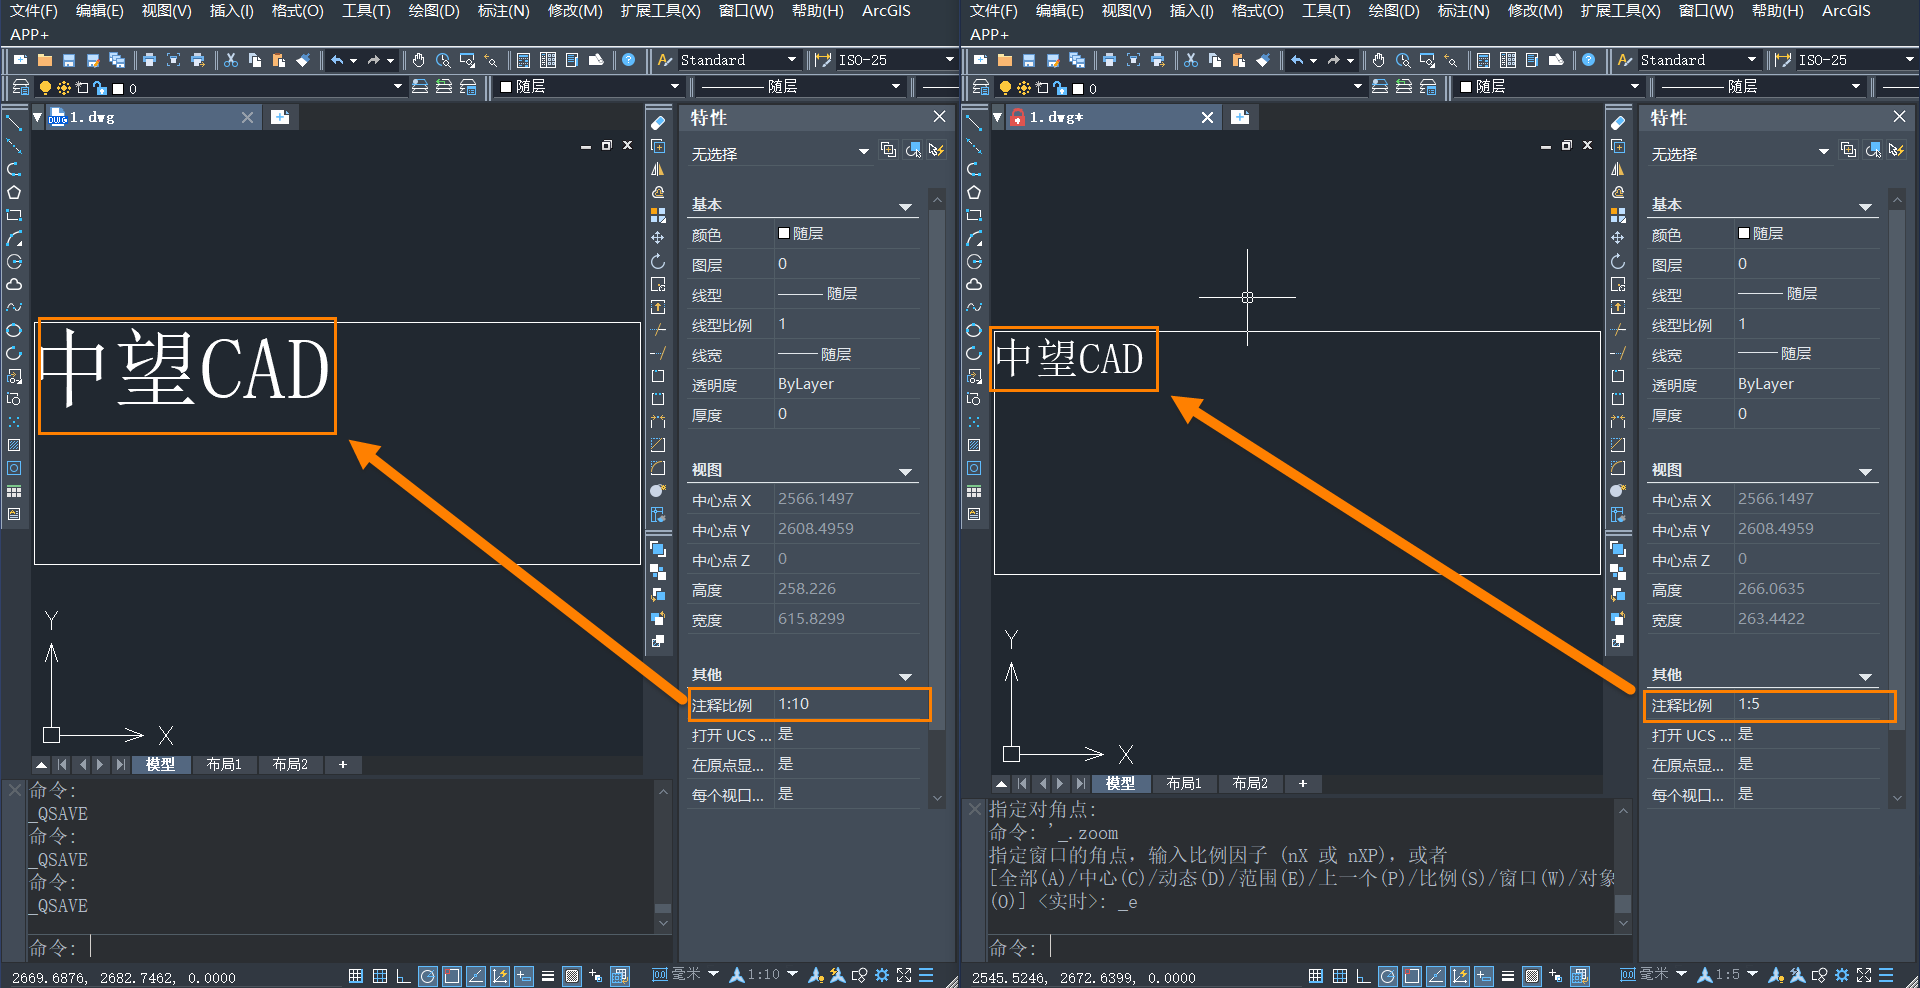1920x988 pixels.
Task: Click the Match Properties brush icon in left window
Action: pos(303,60)
